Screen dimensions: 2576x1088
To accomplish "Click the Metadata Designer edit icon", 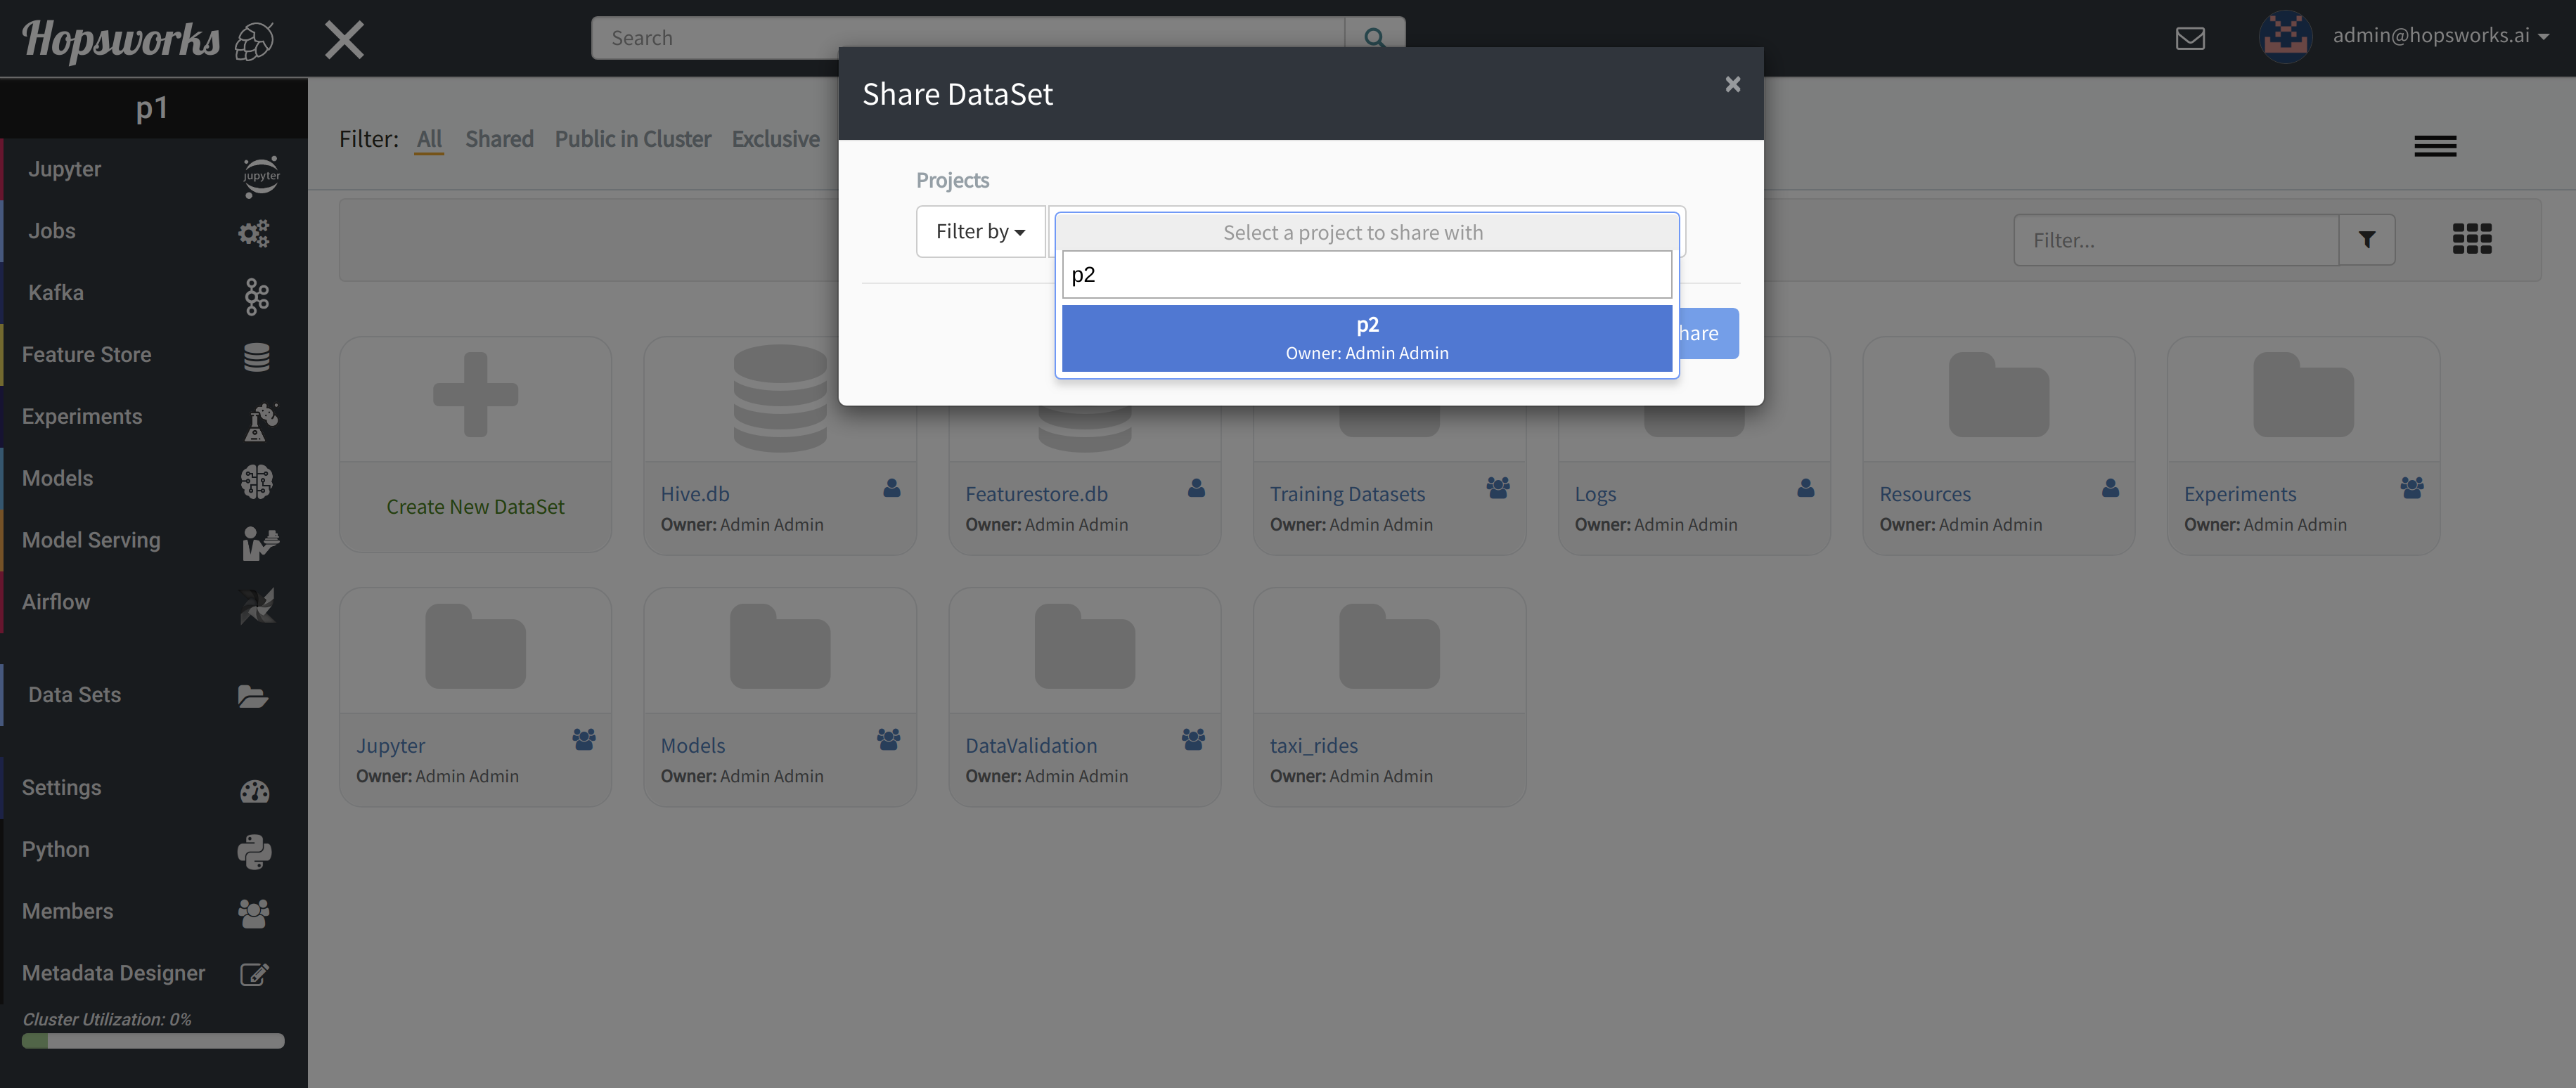I will pos(254,974).
